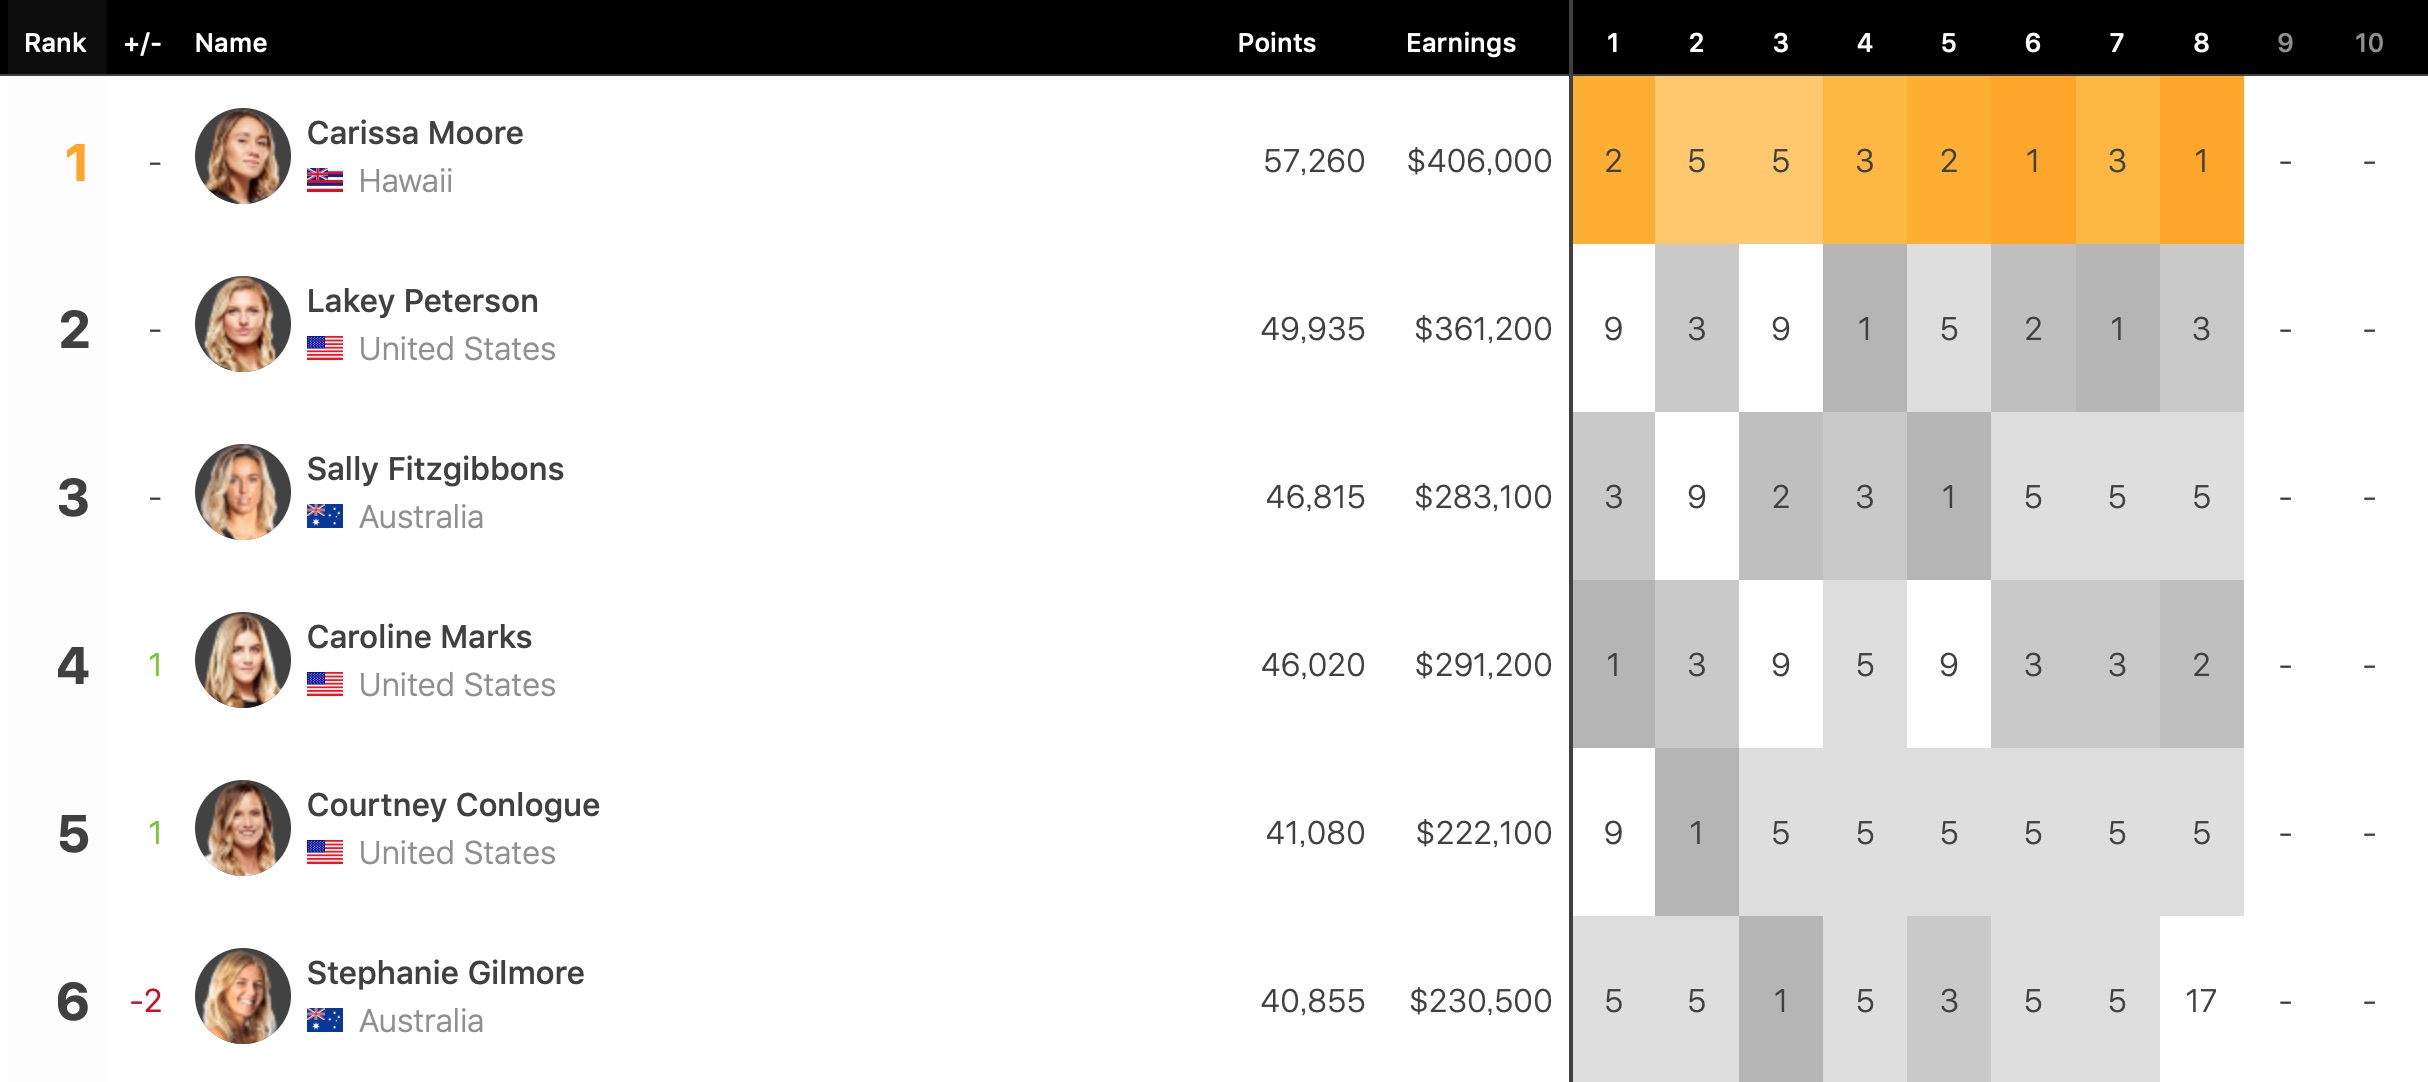
Task: Click United States flag under Lakey Peterson
Action: (325, 349)
